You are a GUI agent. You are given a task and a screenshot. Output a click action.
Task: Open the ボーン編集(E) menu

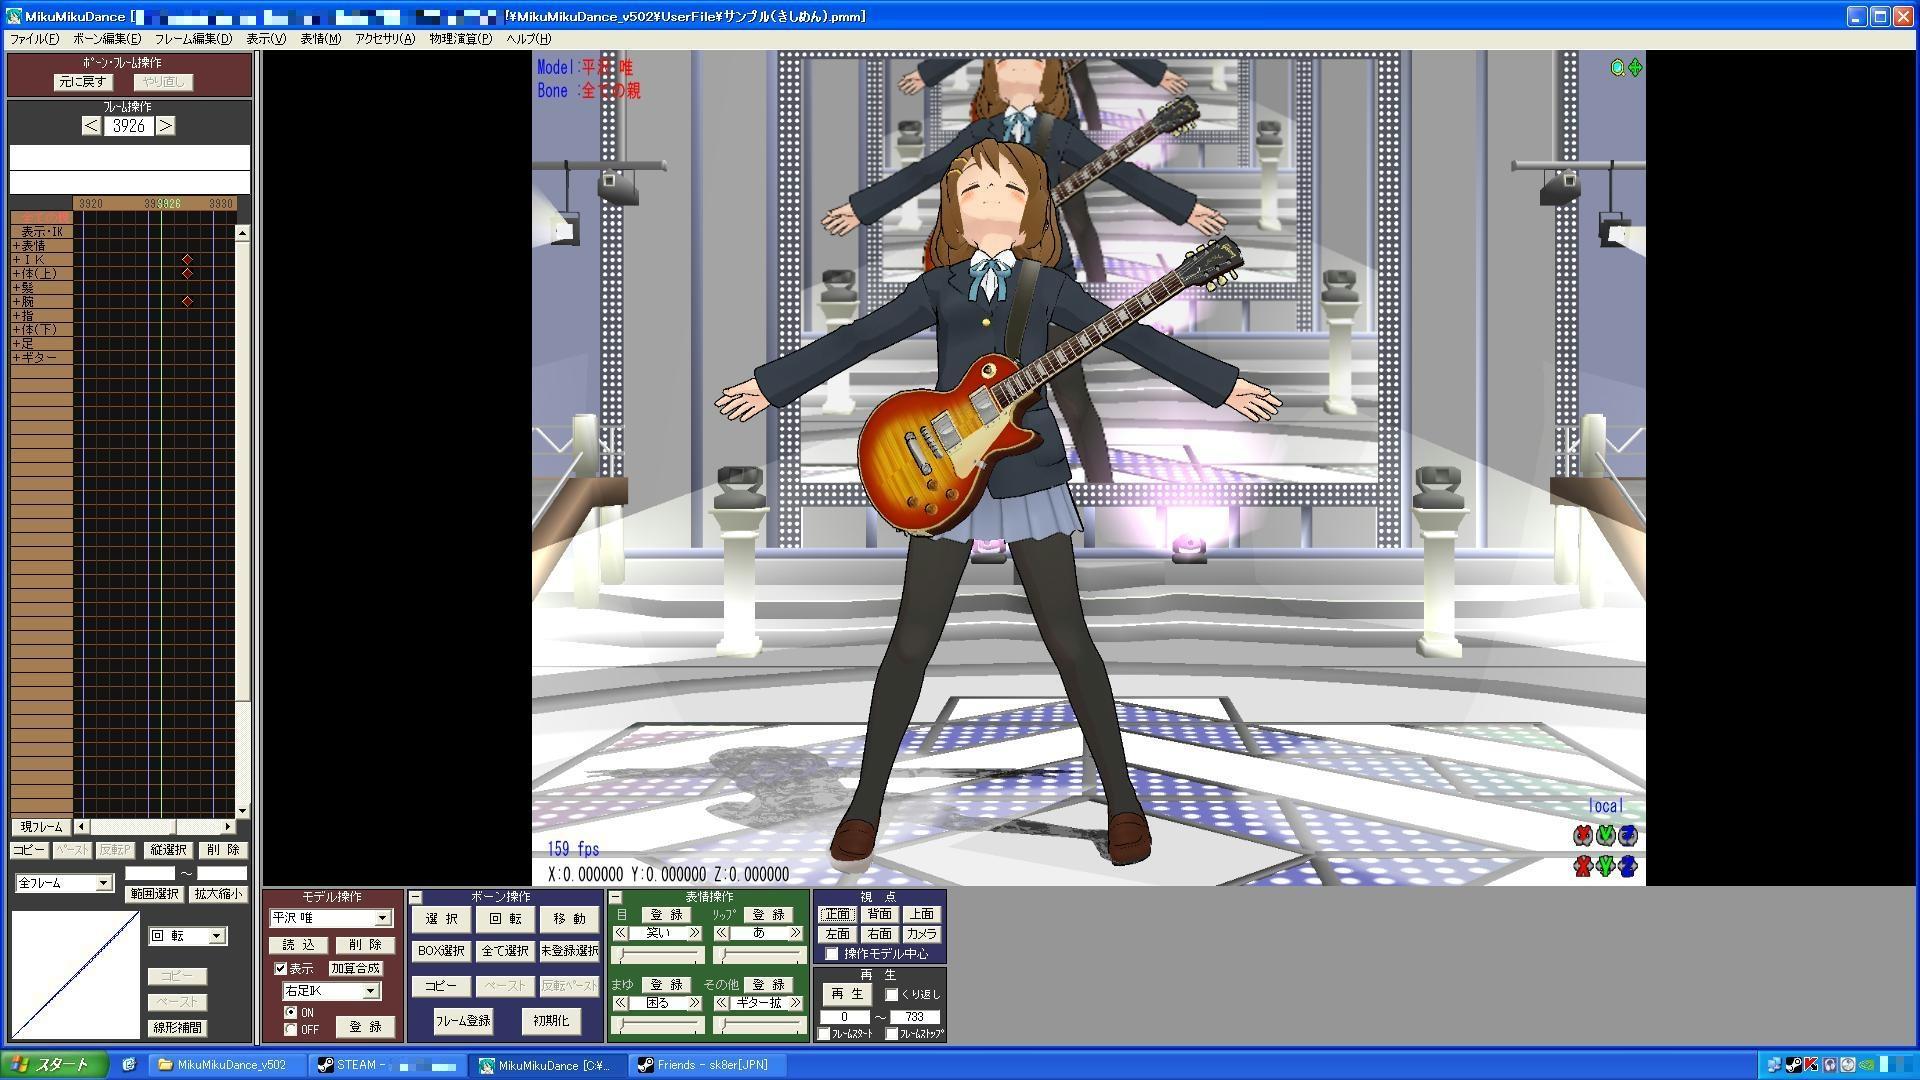click(x=106, y=39)
